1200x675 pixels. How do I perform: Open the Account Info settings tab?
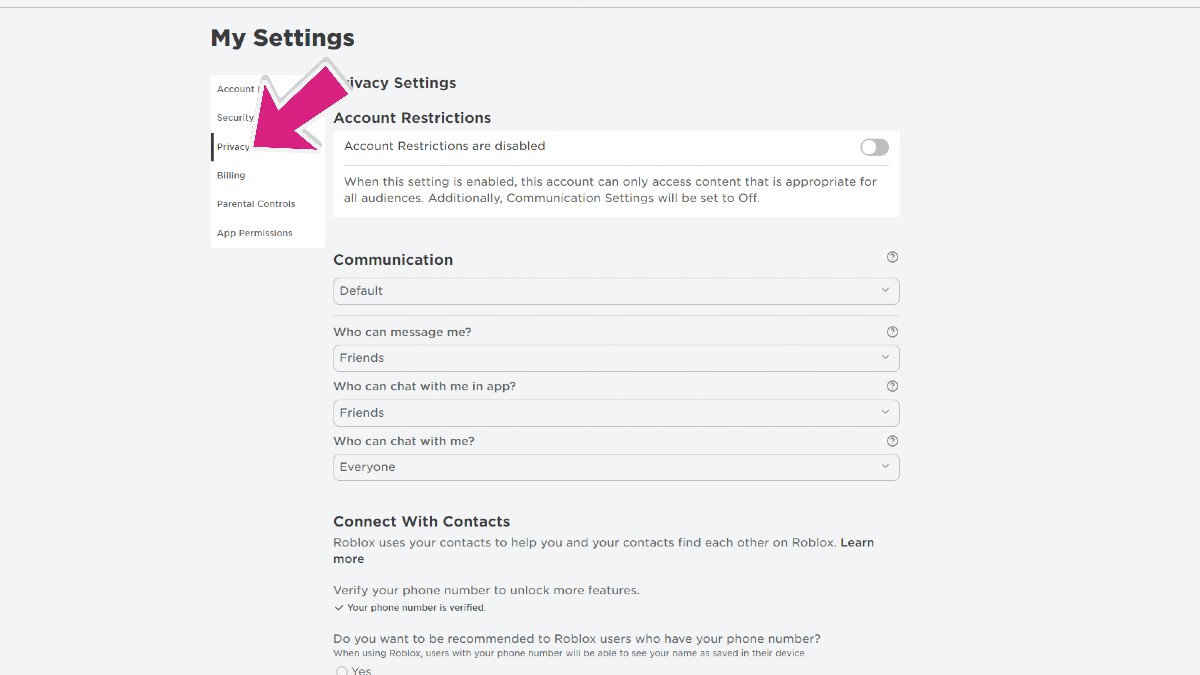click(x=235, y=90)
